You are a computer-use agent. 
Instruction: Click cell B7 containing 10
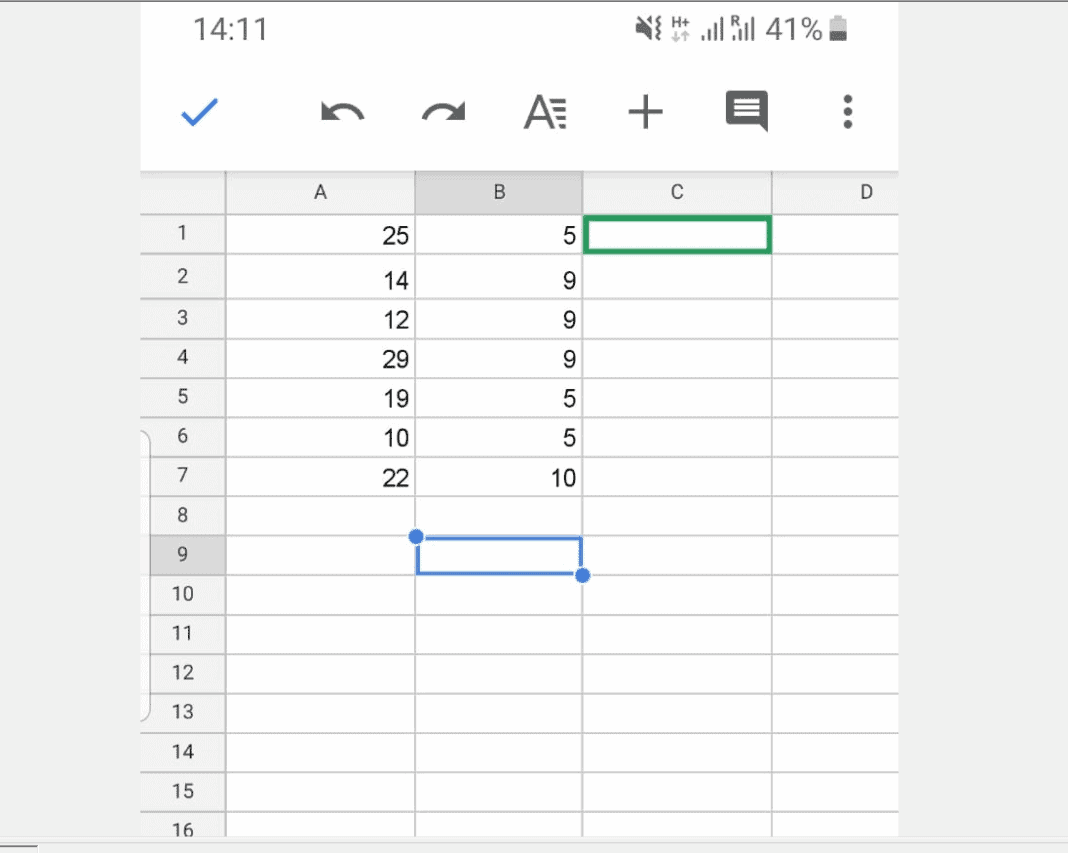point(499,478)
